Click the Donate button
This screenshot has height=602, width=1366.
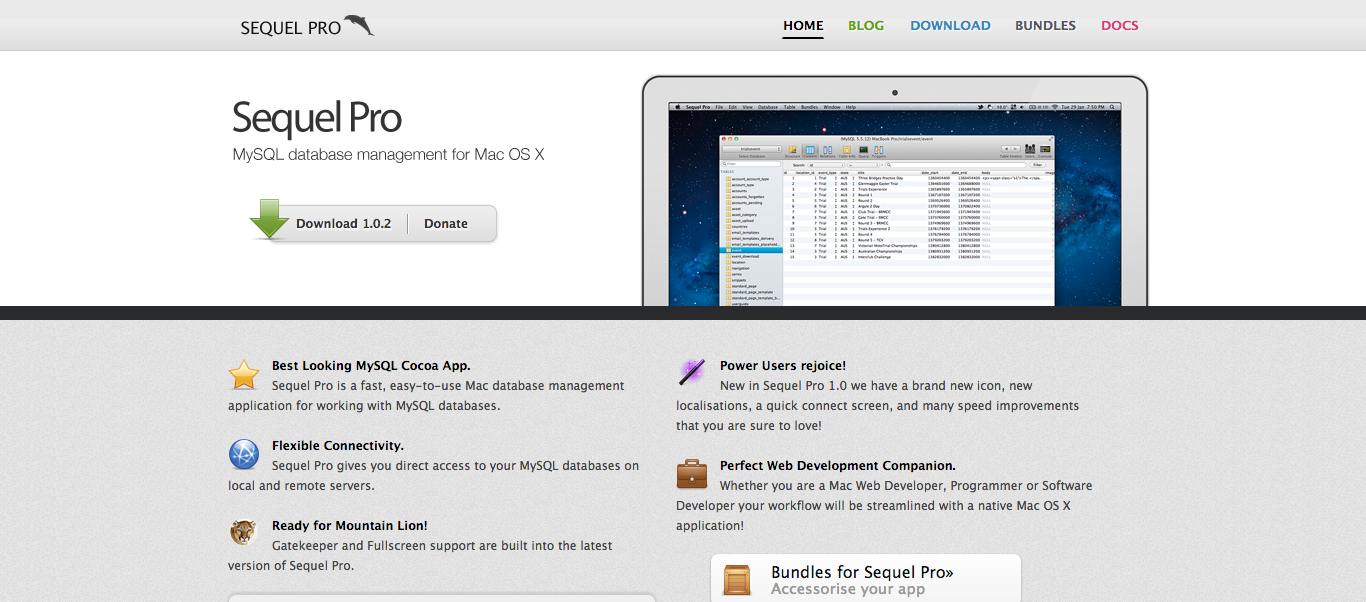[x=446, y=224]
